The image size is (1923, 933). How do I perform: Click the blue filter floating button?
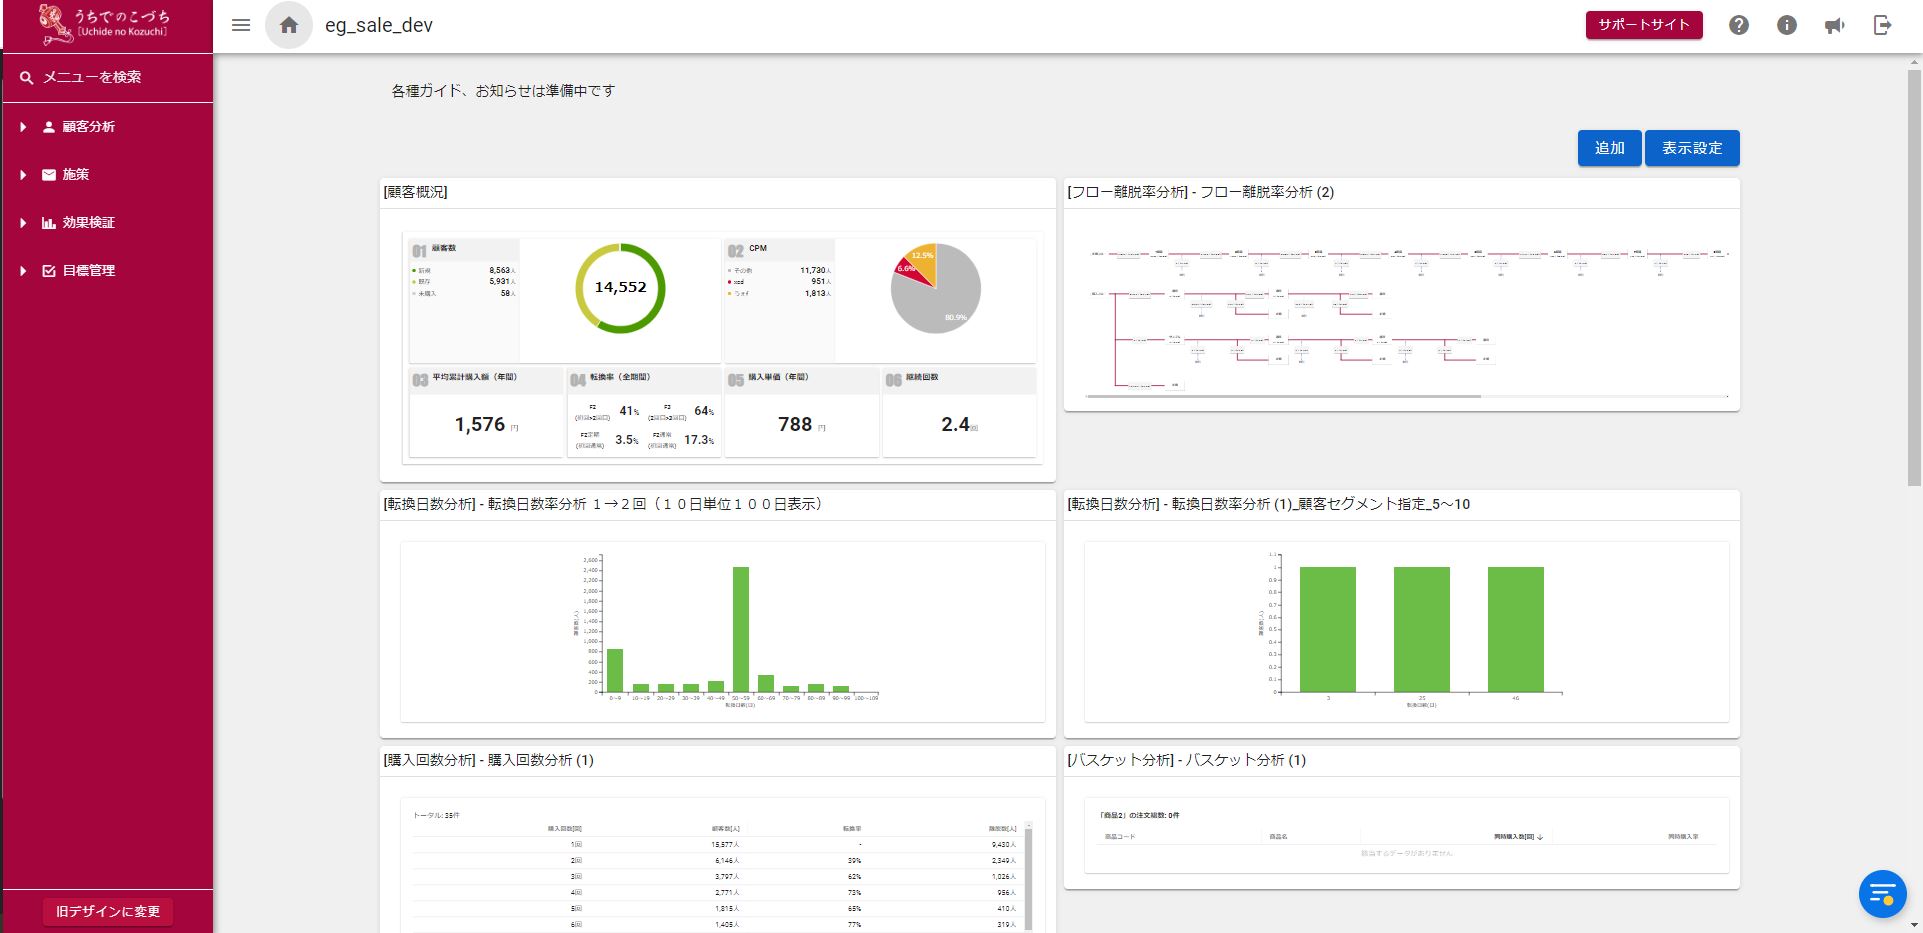(x=1882, y=893)
